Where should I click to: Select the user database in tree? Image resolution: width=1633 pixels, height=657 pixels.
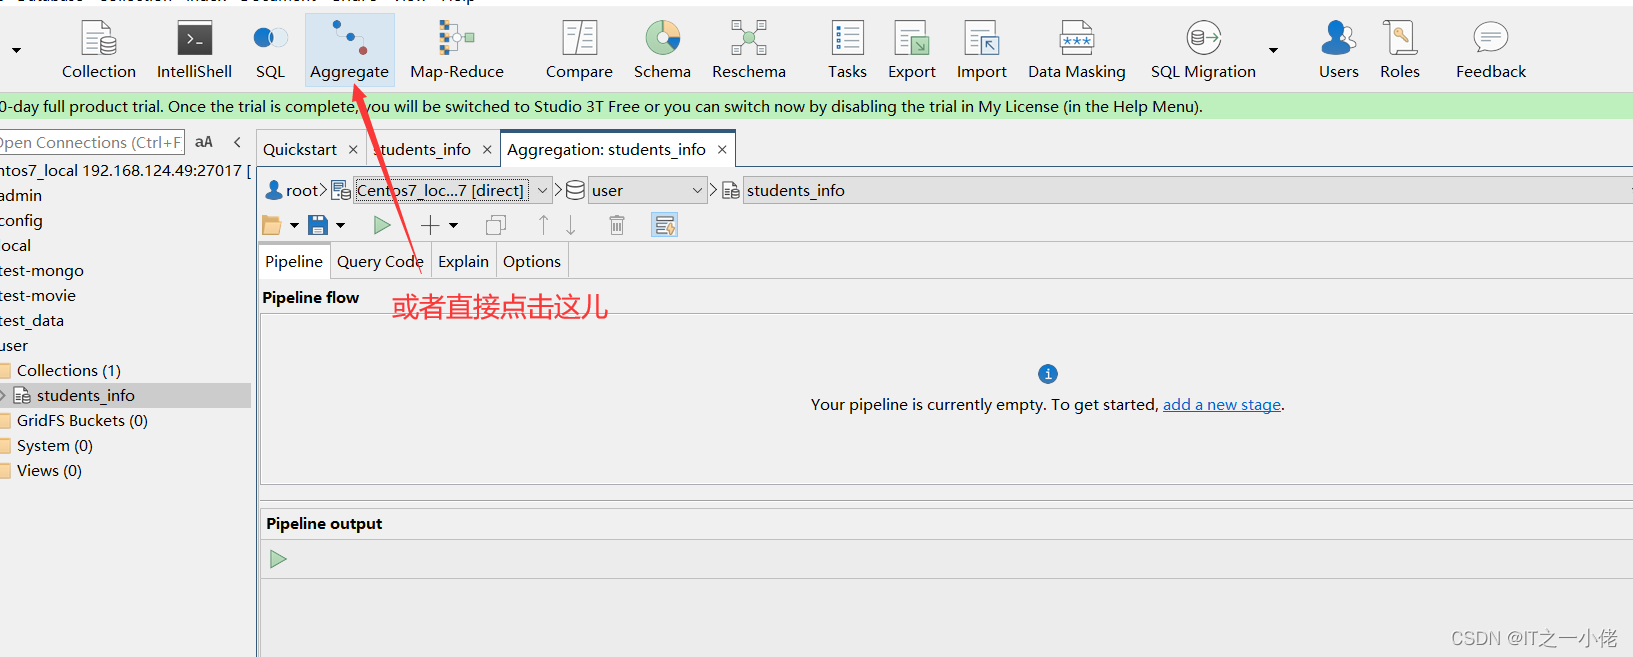pyautogui.click(x=14, y=345)
